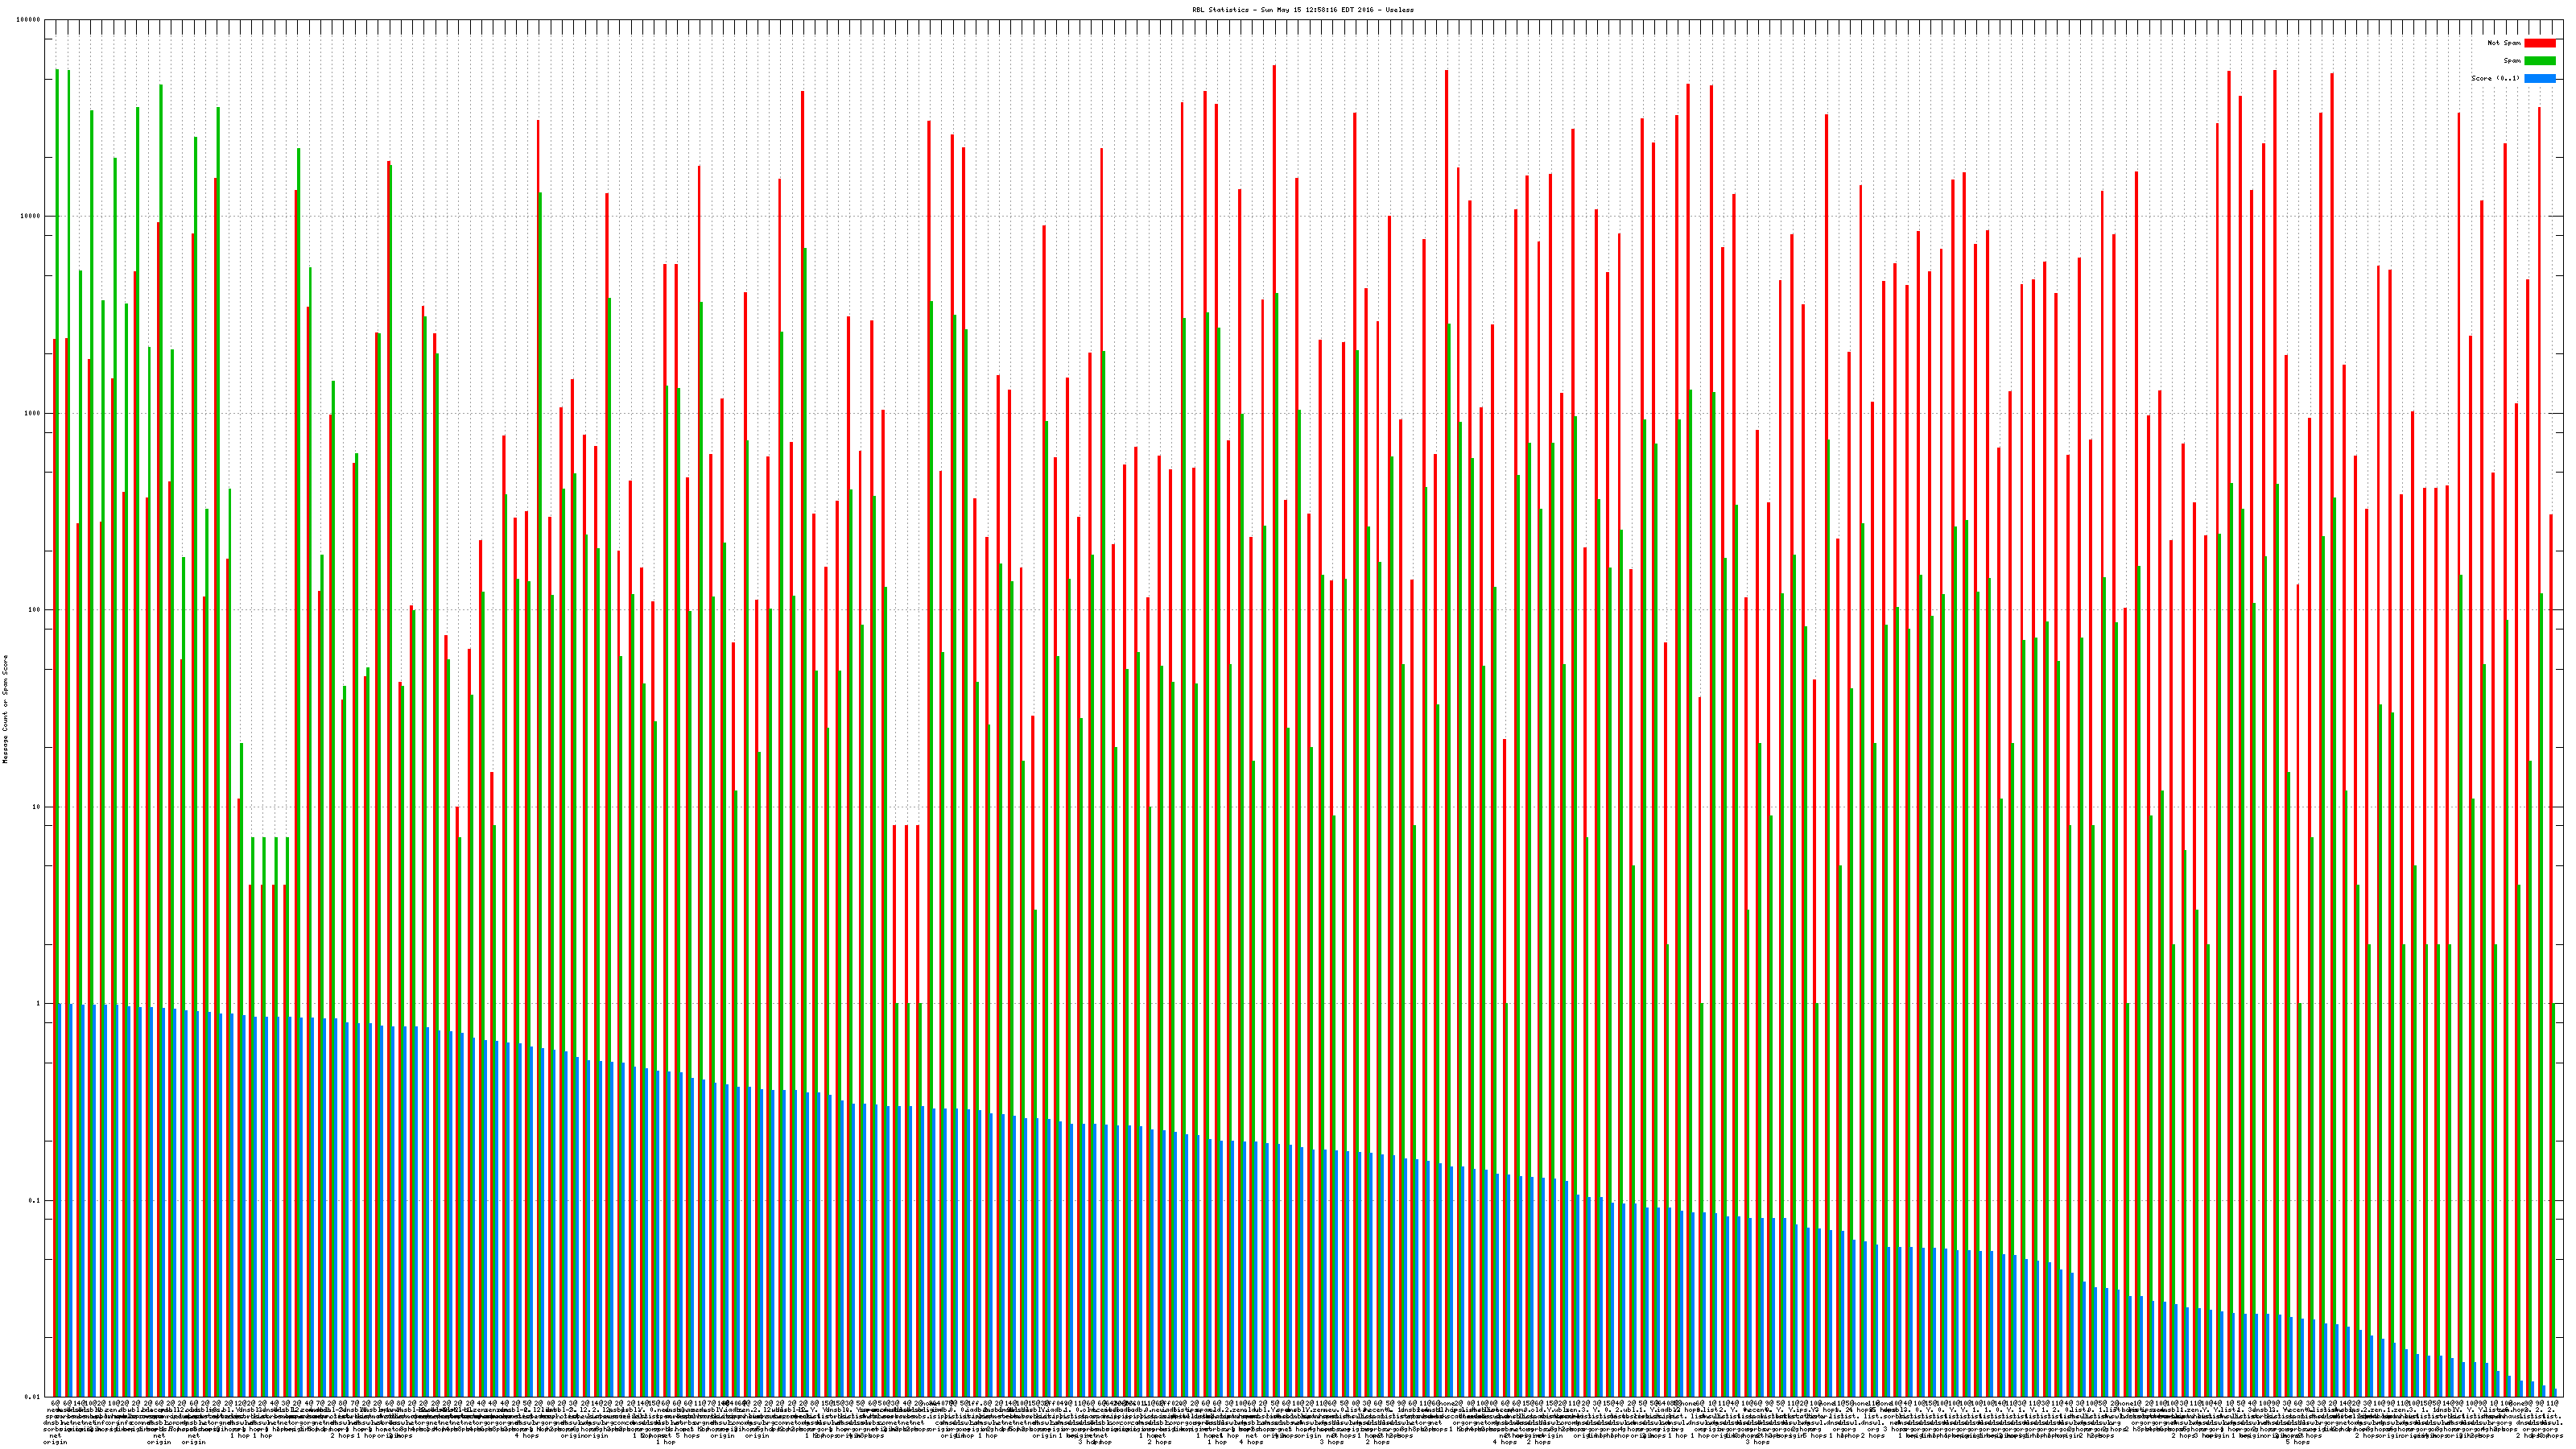Select the 'Score (0..1)' legend label

(x=2496, y=78)
